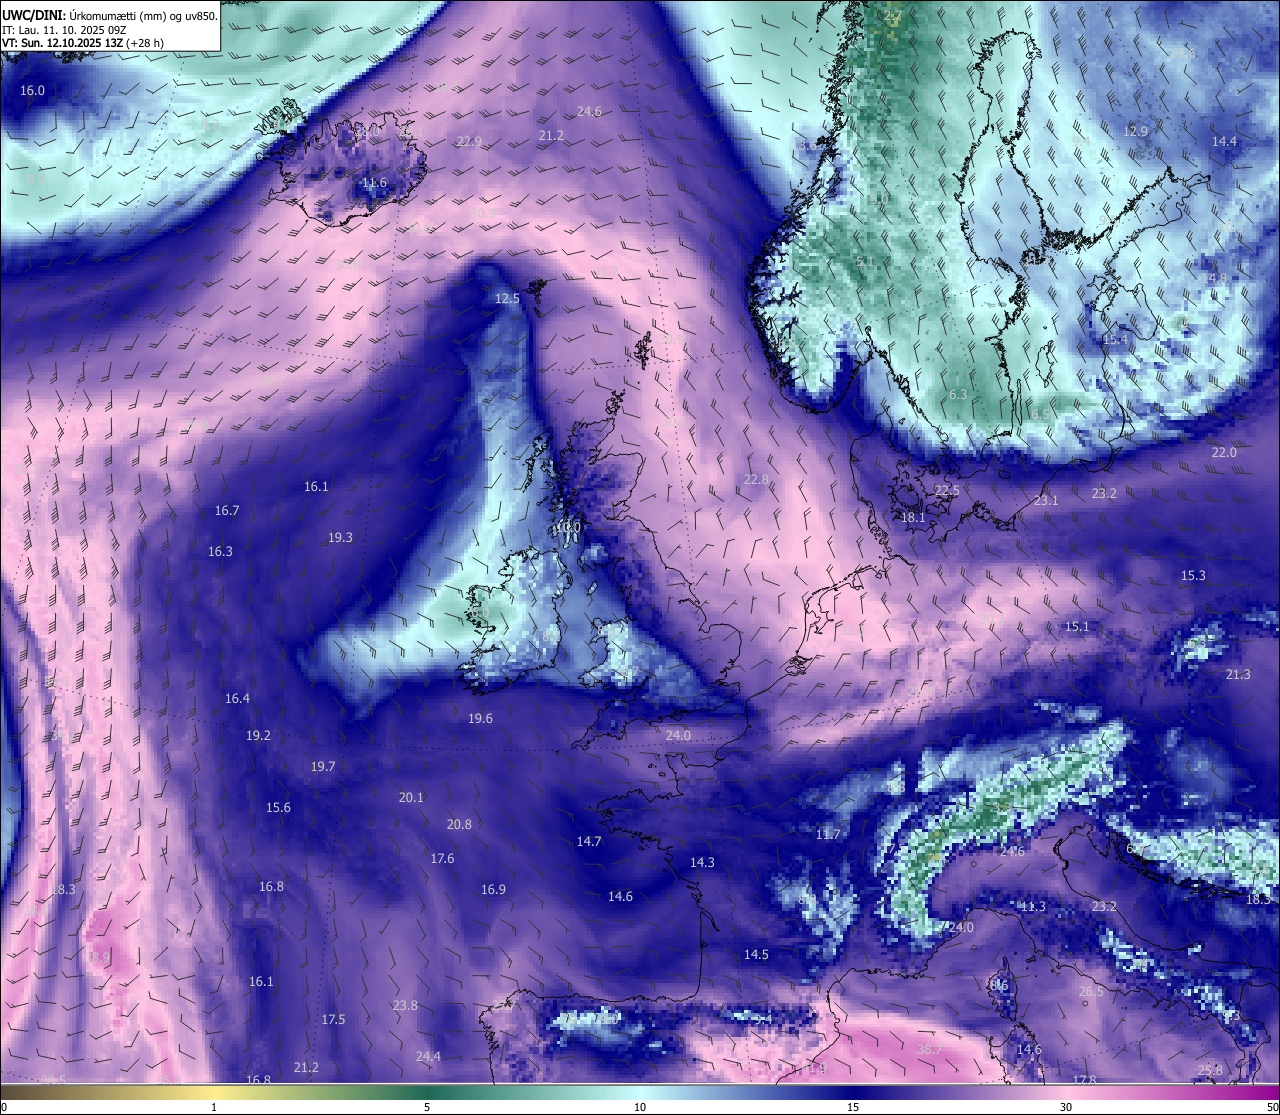
Task: Click the 23.8 value near Portugal
Action: pos(405,1006)
